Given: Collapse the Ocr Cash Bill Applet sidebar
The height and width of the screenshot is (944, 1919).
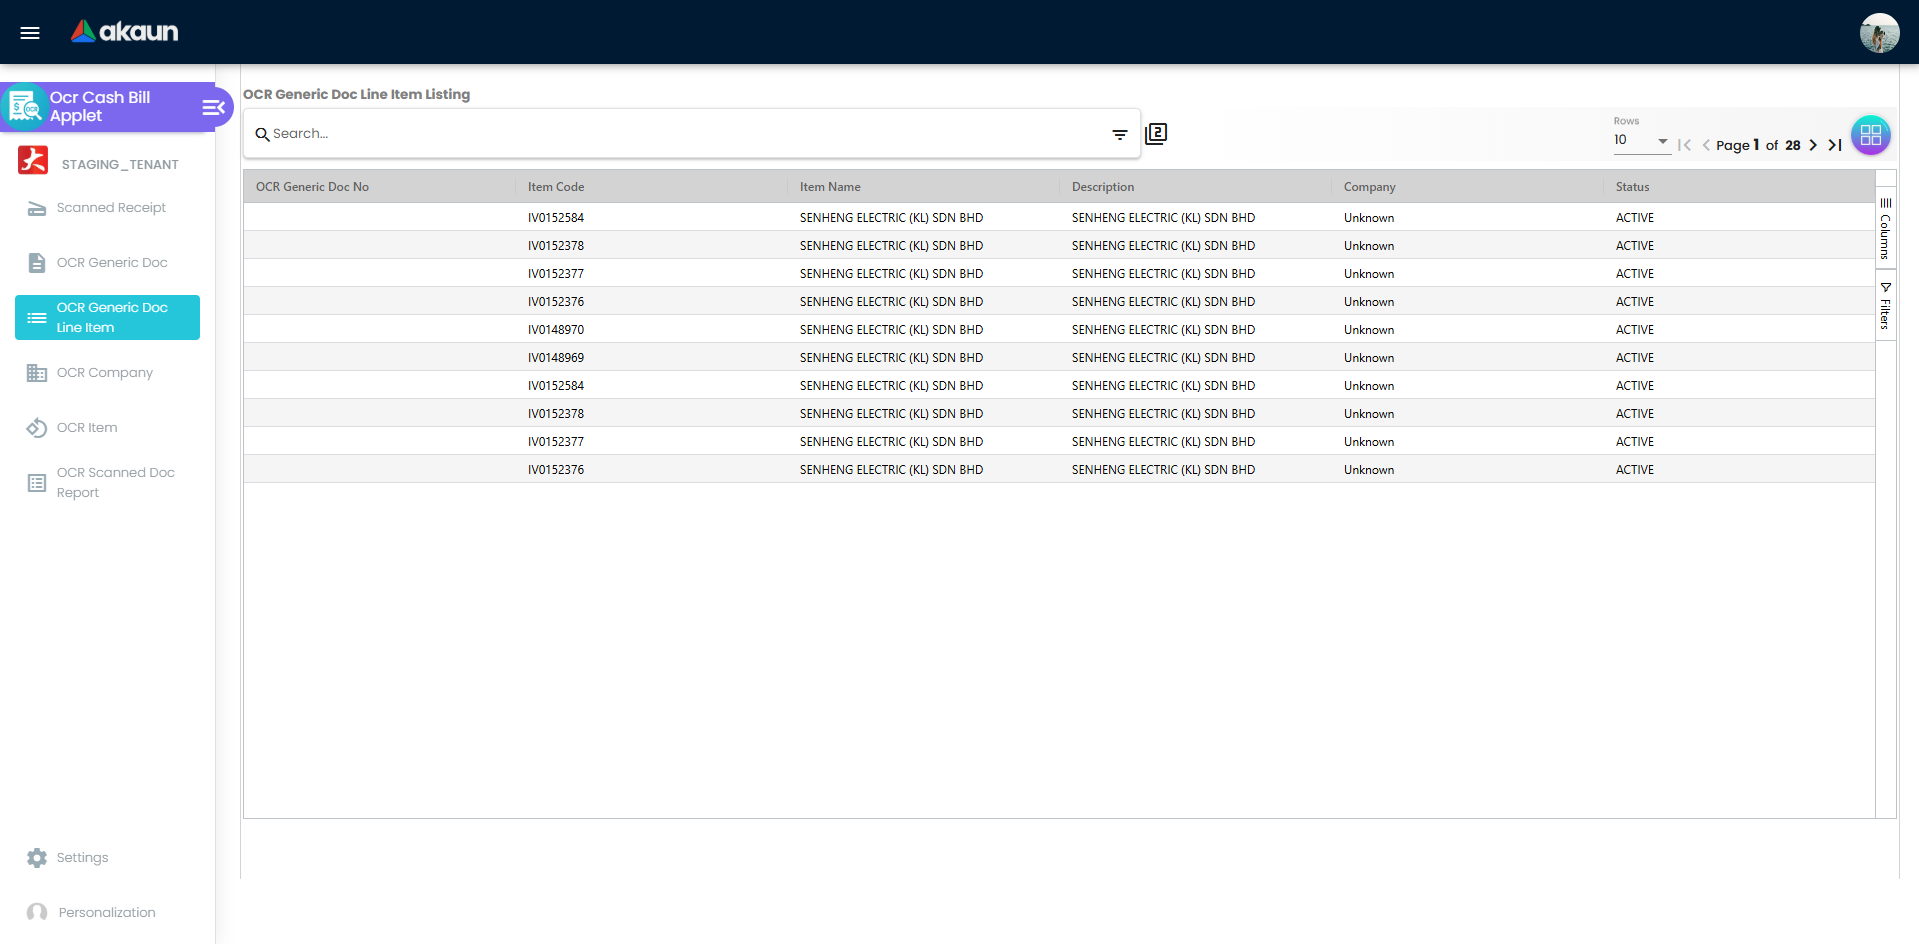Looking at the screenshot, I should pos(213,107).
